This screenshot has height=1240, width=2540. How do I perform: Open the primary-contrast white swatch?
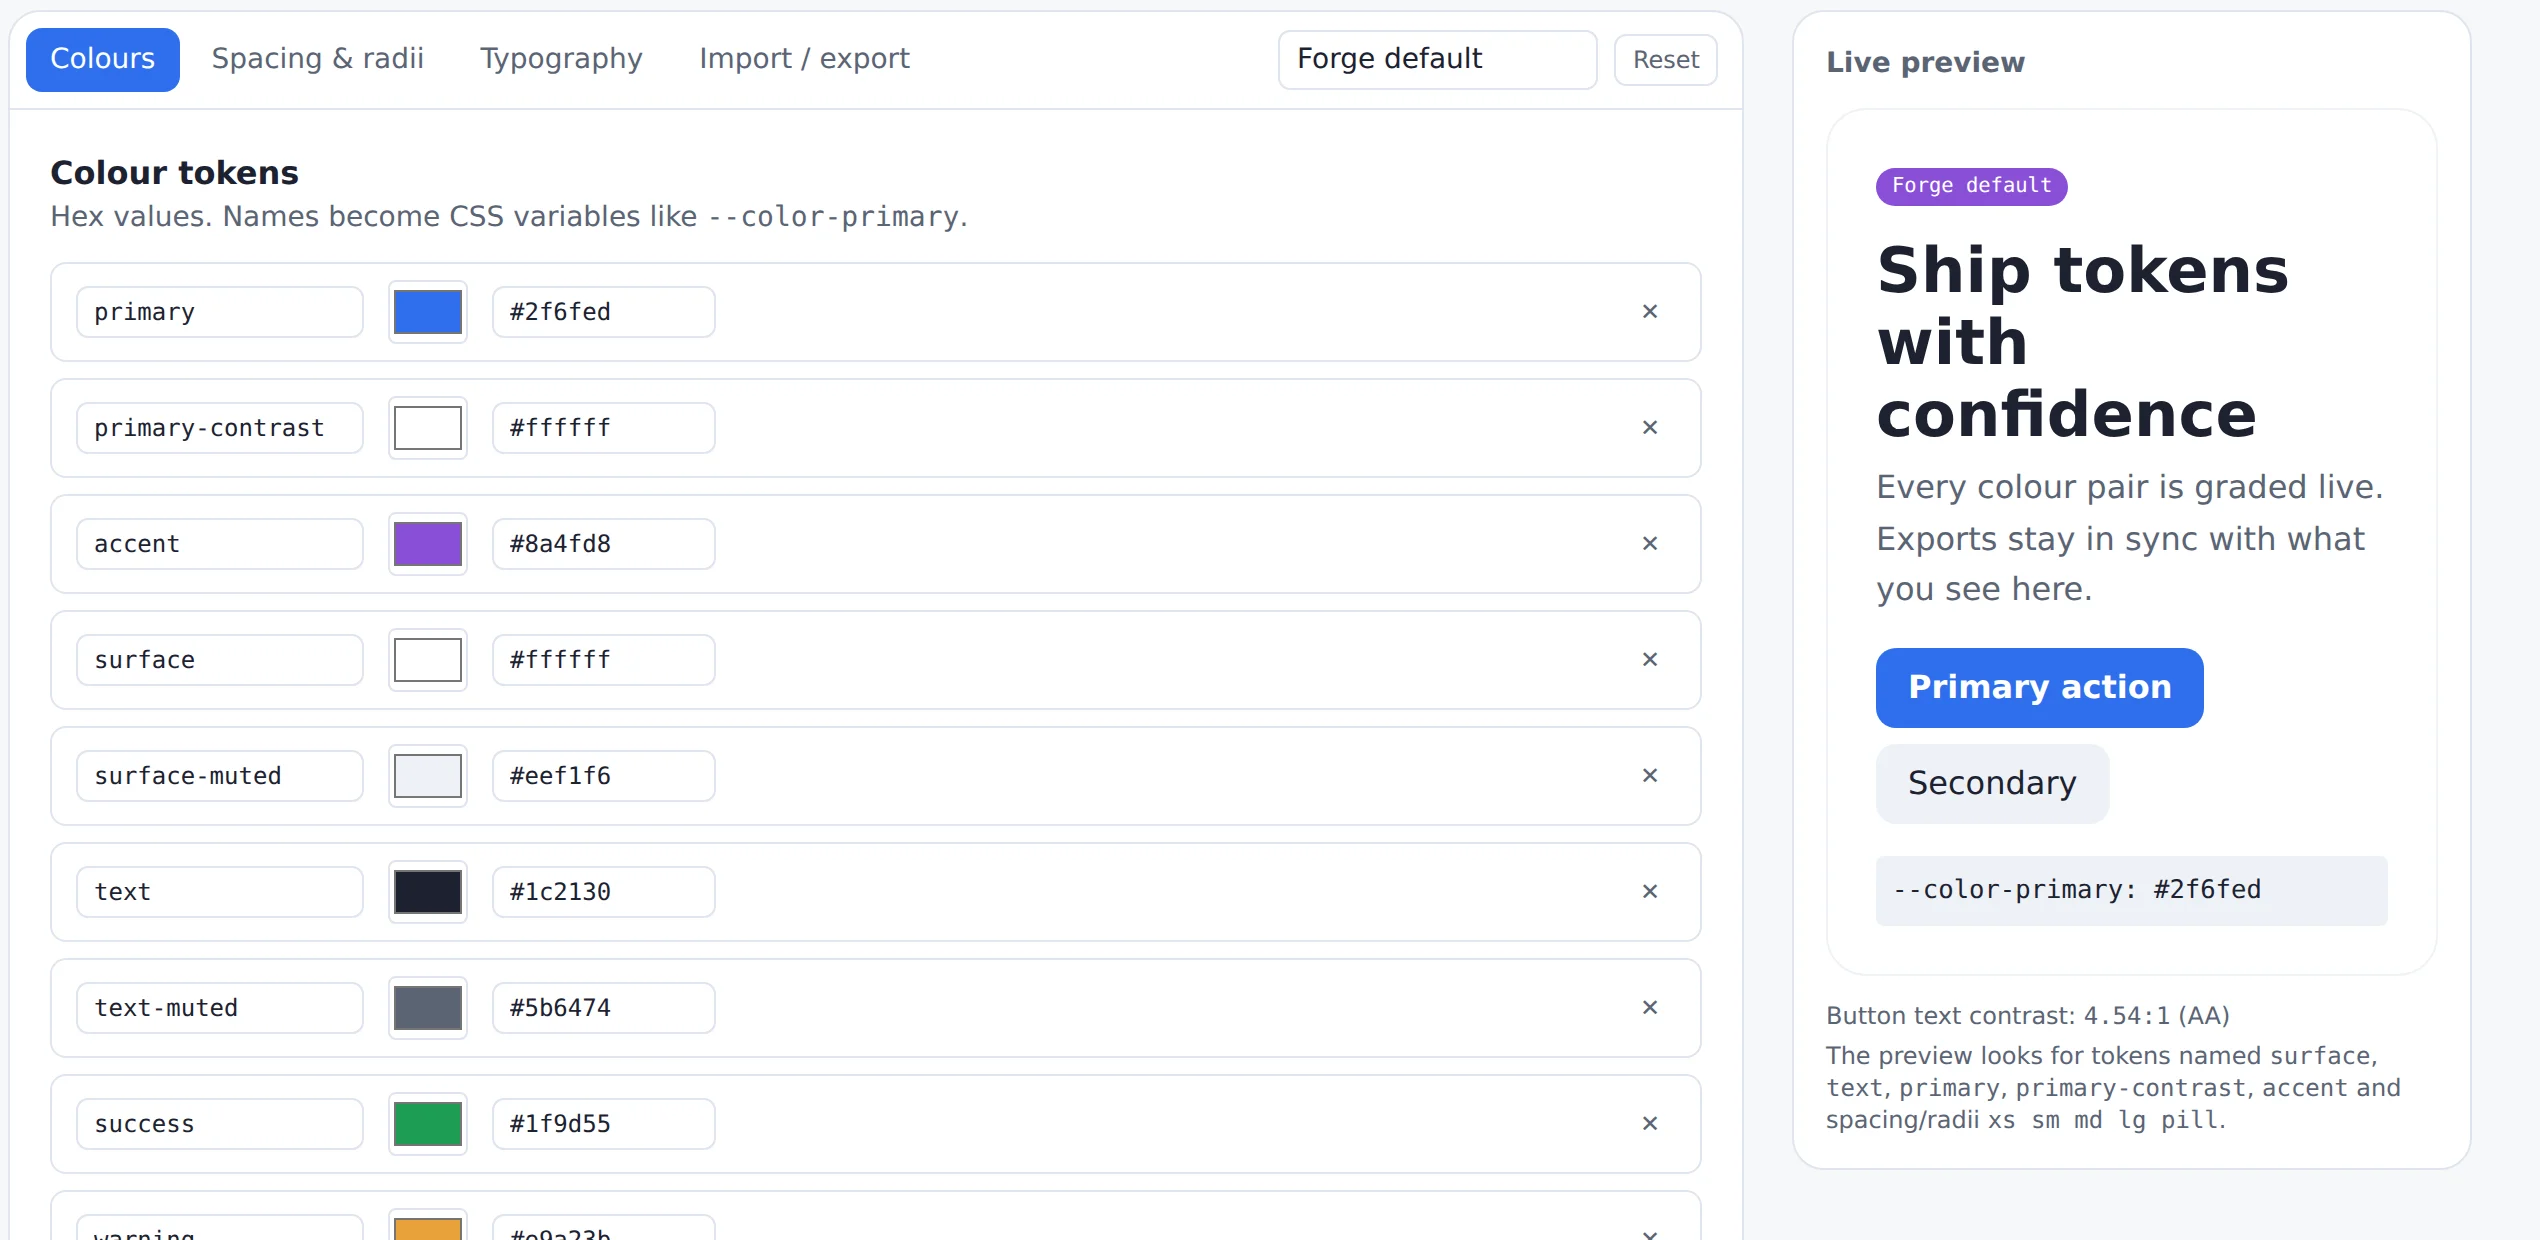pos(428,428)
